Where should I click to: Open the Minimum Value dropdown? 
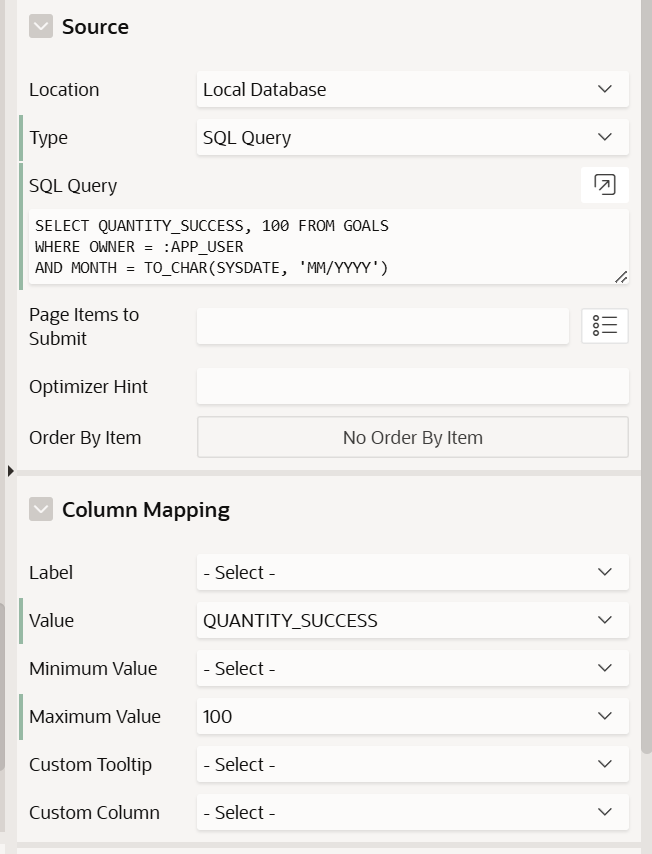412,668
